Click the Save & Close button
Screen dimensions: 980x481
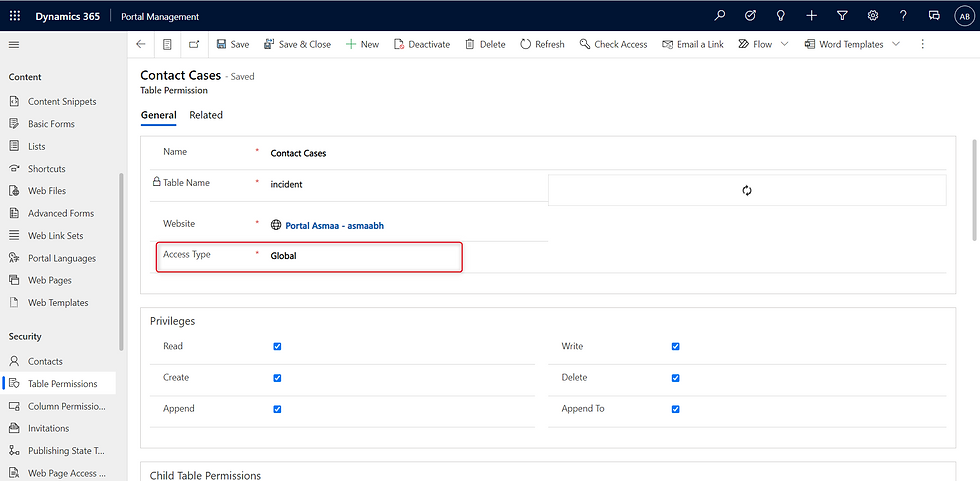point(297,44)
